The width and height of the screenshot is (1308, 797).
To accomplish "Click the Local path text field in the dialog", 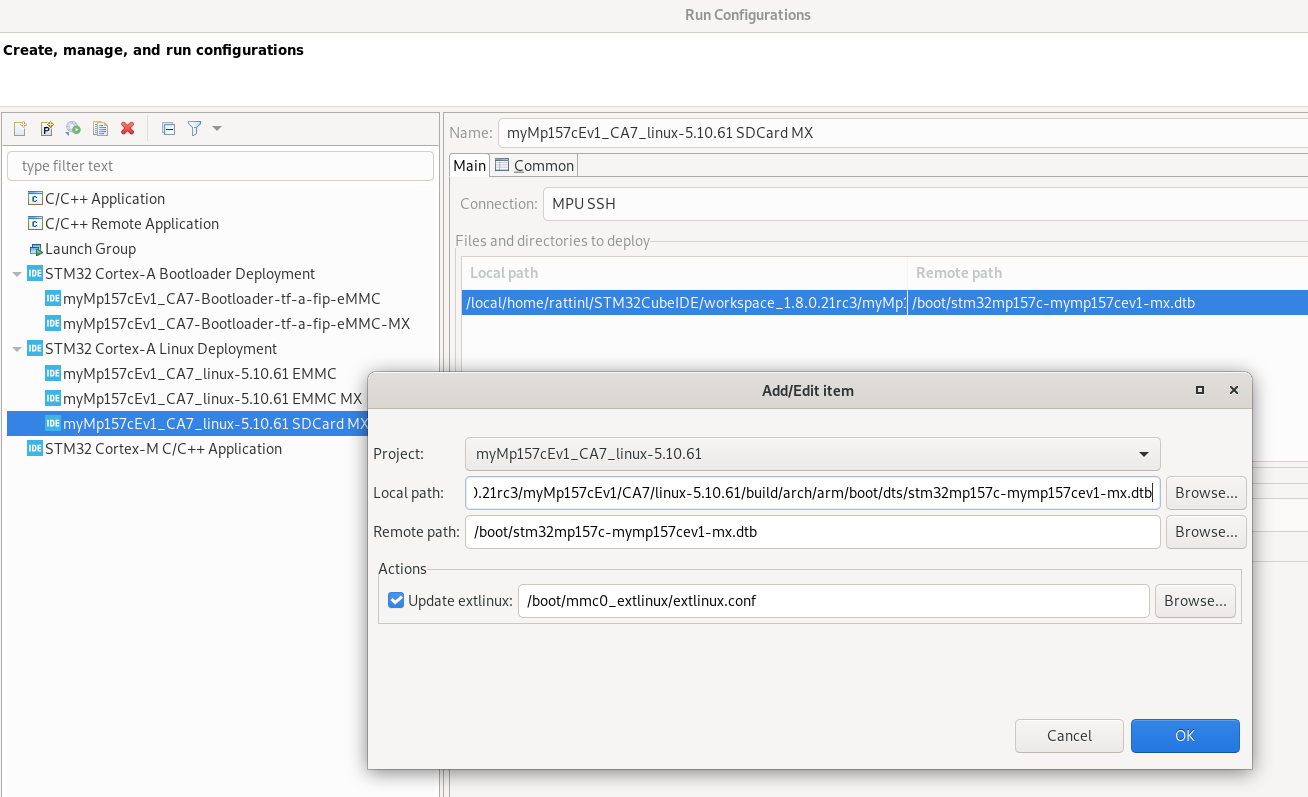I will tap(813, 493).
